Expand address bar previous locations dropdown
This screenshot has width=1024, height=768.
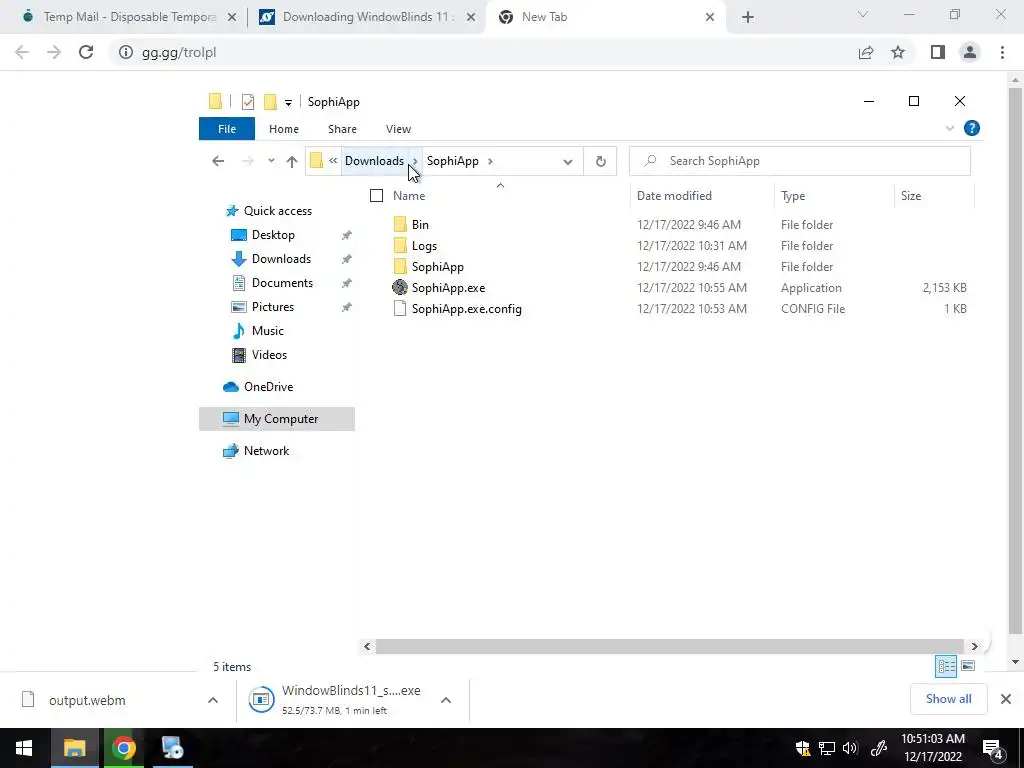[x=568, y=161]
